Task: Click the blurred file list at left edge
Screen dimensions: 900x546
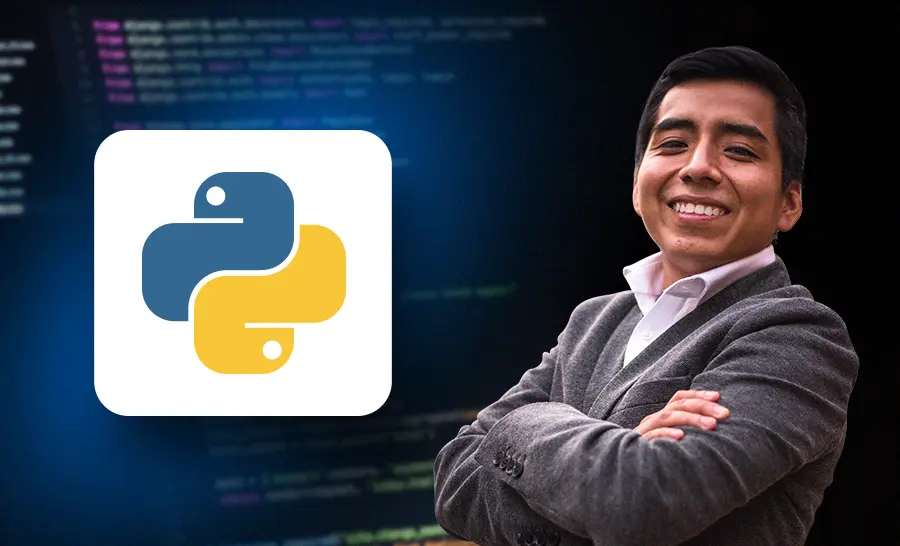Action: pyautogui.click(x=16, y=126)
